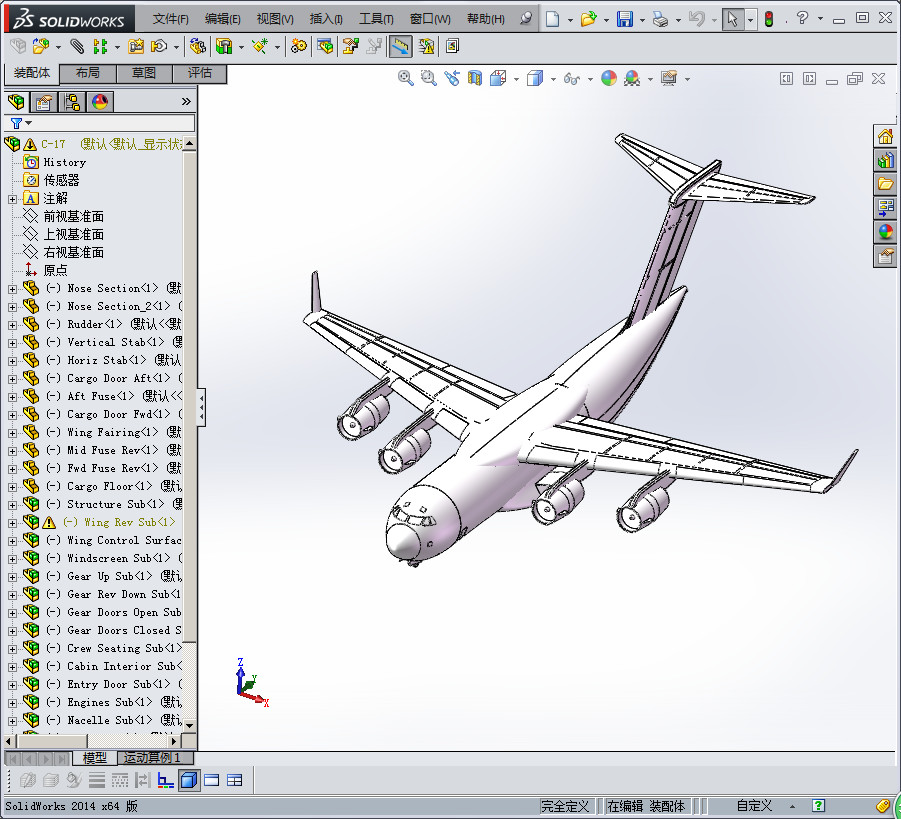Click the >> button atop the left panel
The height and width of the screenshot is (819, 901).
pos(186,101)
